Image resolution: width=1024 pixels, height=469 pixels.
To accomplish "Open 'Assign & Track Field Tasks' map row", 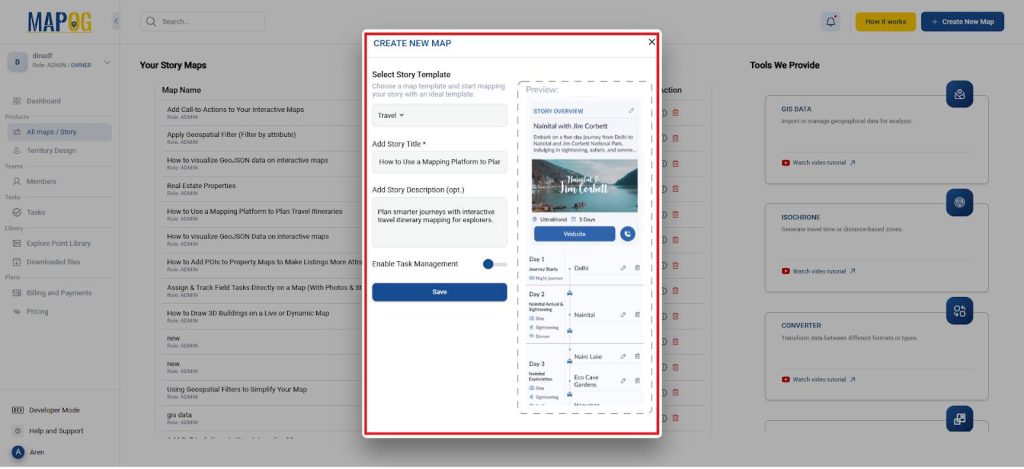I will pos(264,287).
